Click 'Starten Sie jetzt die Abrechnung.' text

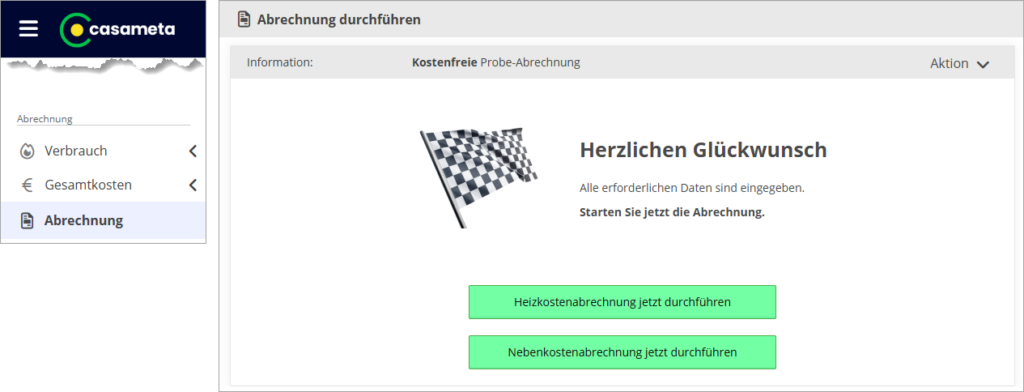[x=672, y=212]
